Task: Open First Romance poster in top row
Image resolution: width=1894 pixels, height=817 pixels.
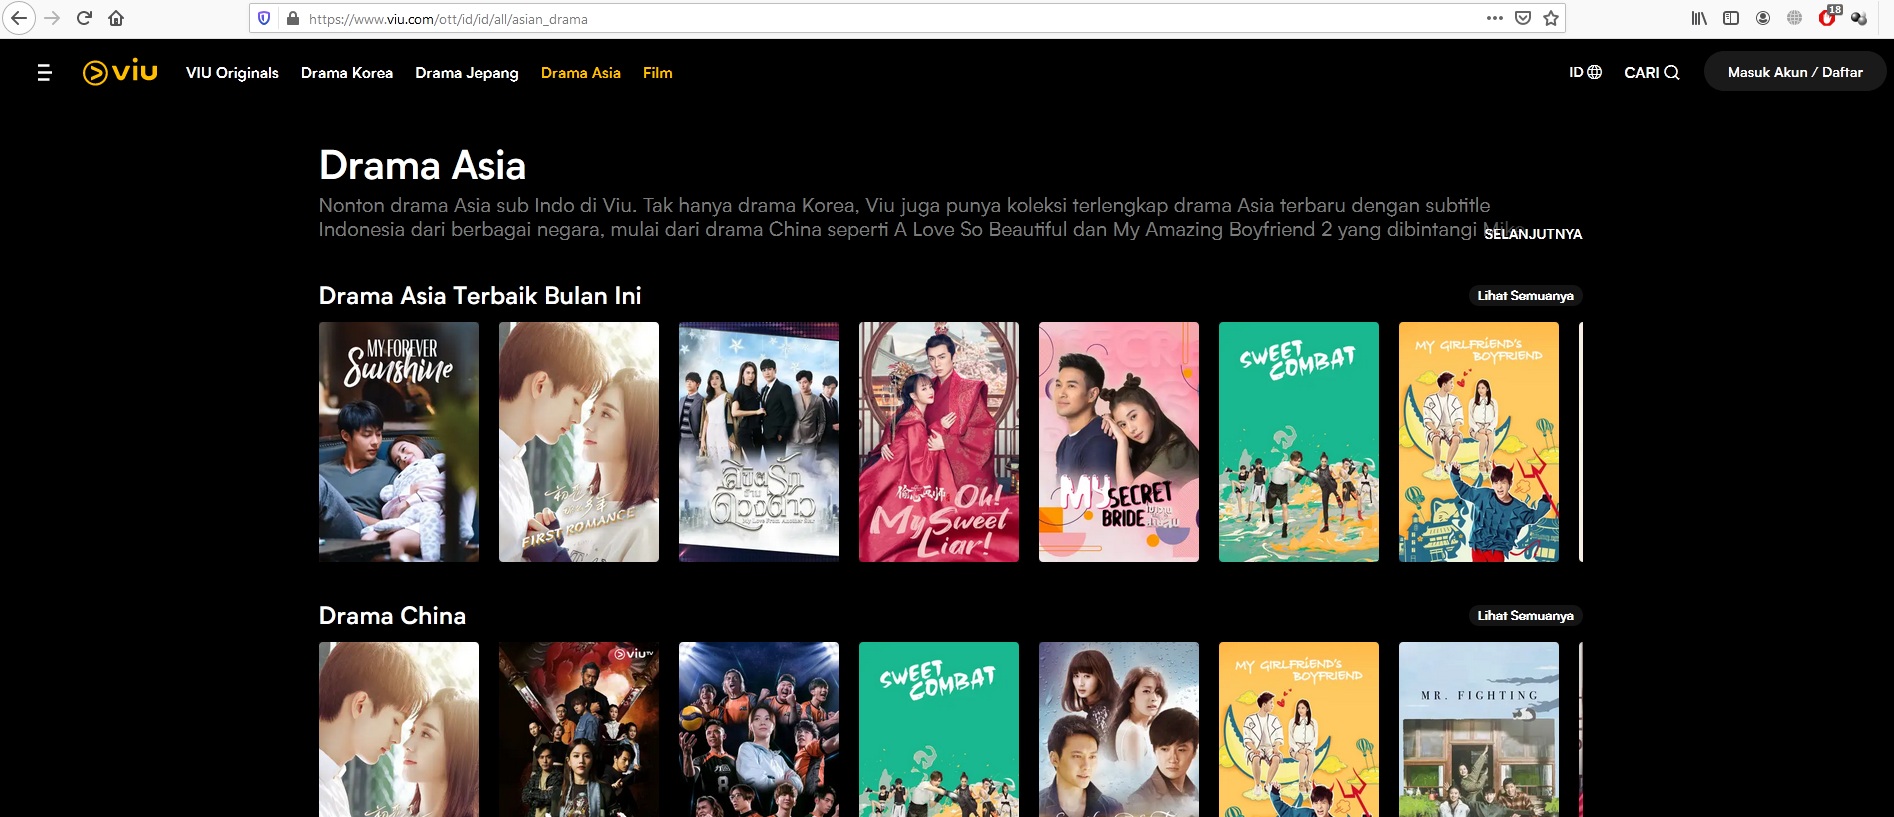Action: 579,442
